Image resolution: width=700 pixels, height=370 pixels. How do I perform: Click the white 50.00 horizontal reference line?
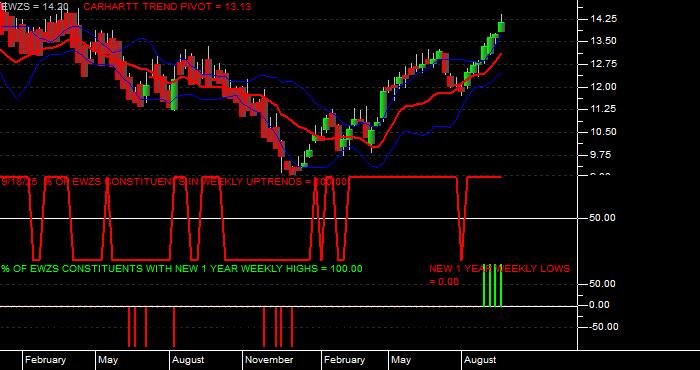pyautogui.click(x=288, y=218)
